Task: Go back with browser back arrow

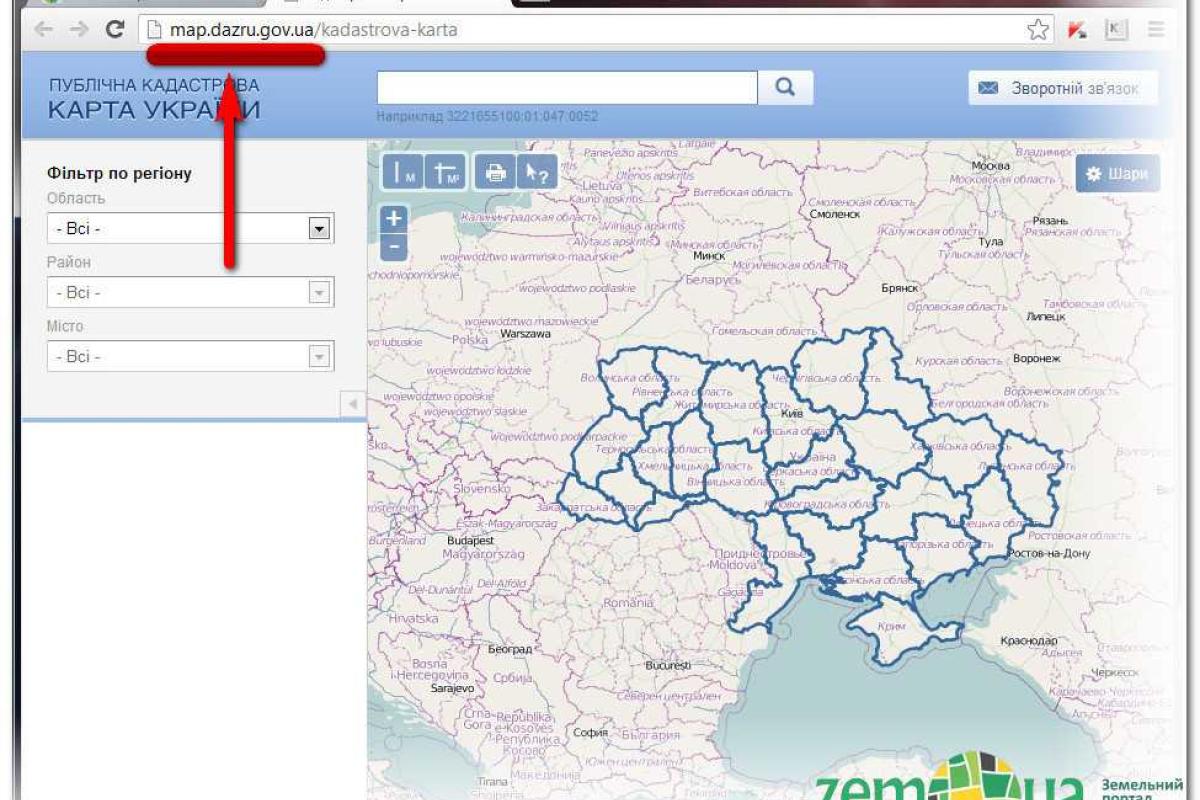Action: point(43,30)
